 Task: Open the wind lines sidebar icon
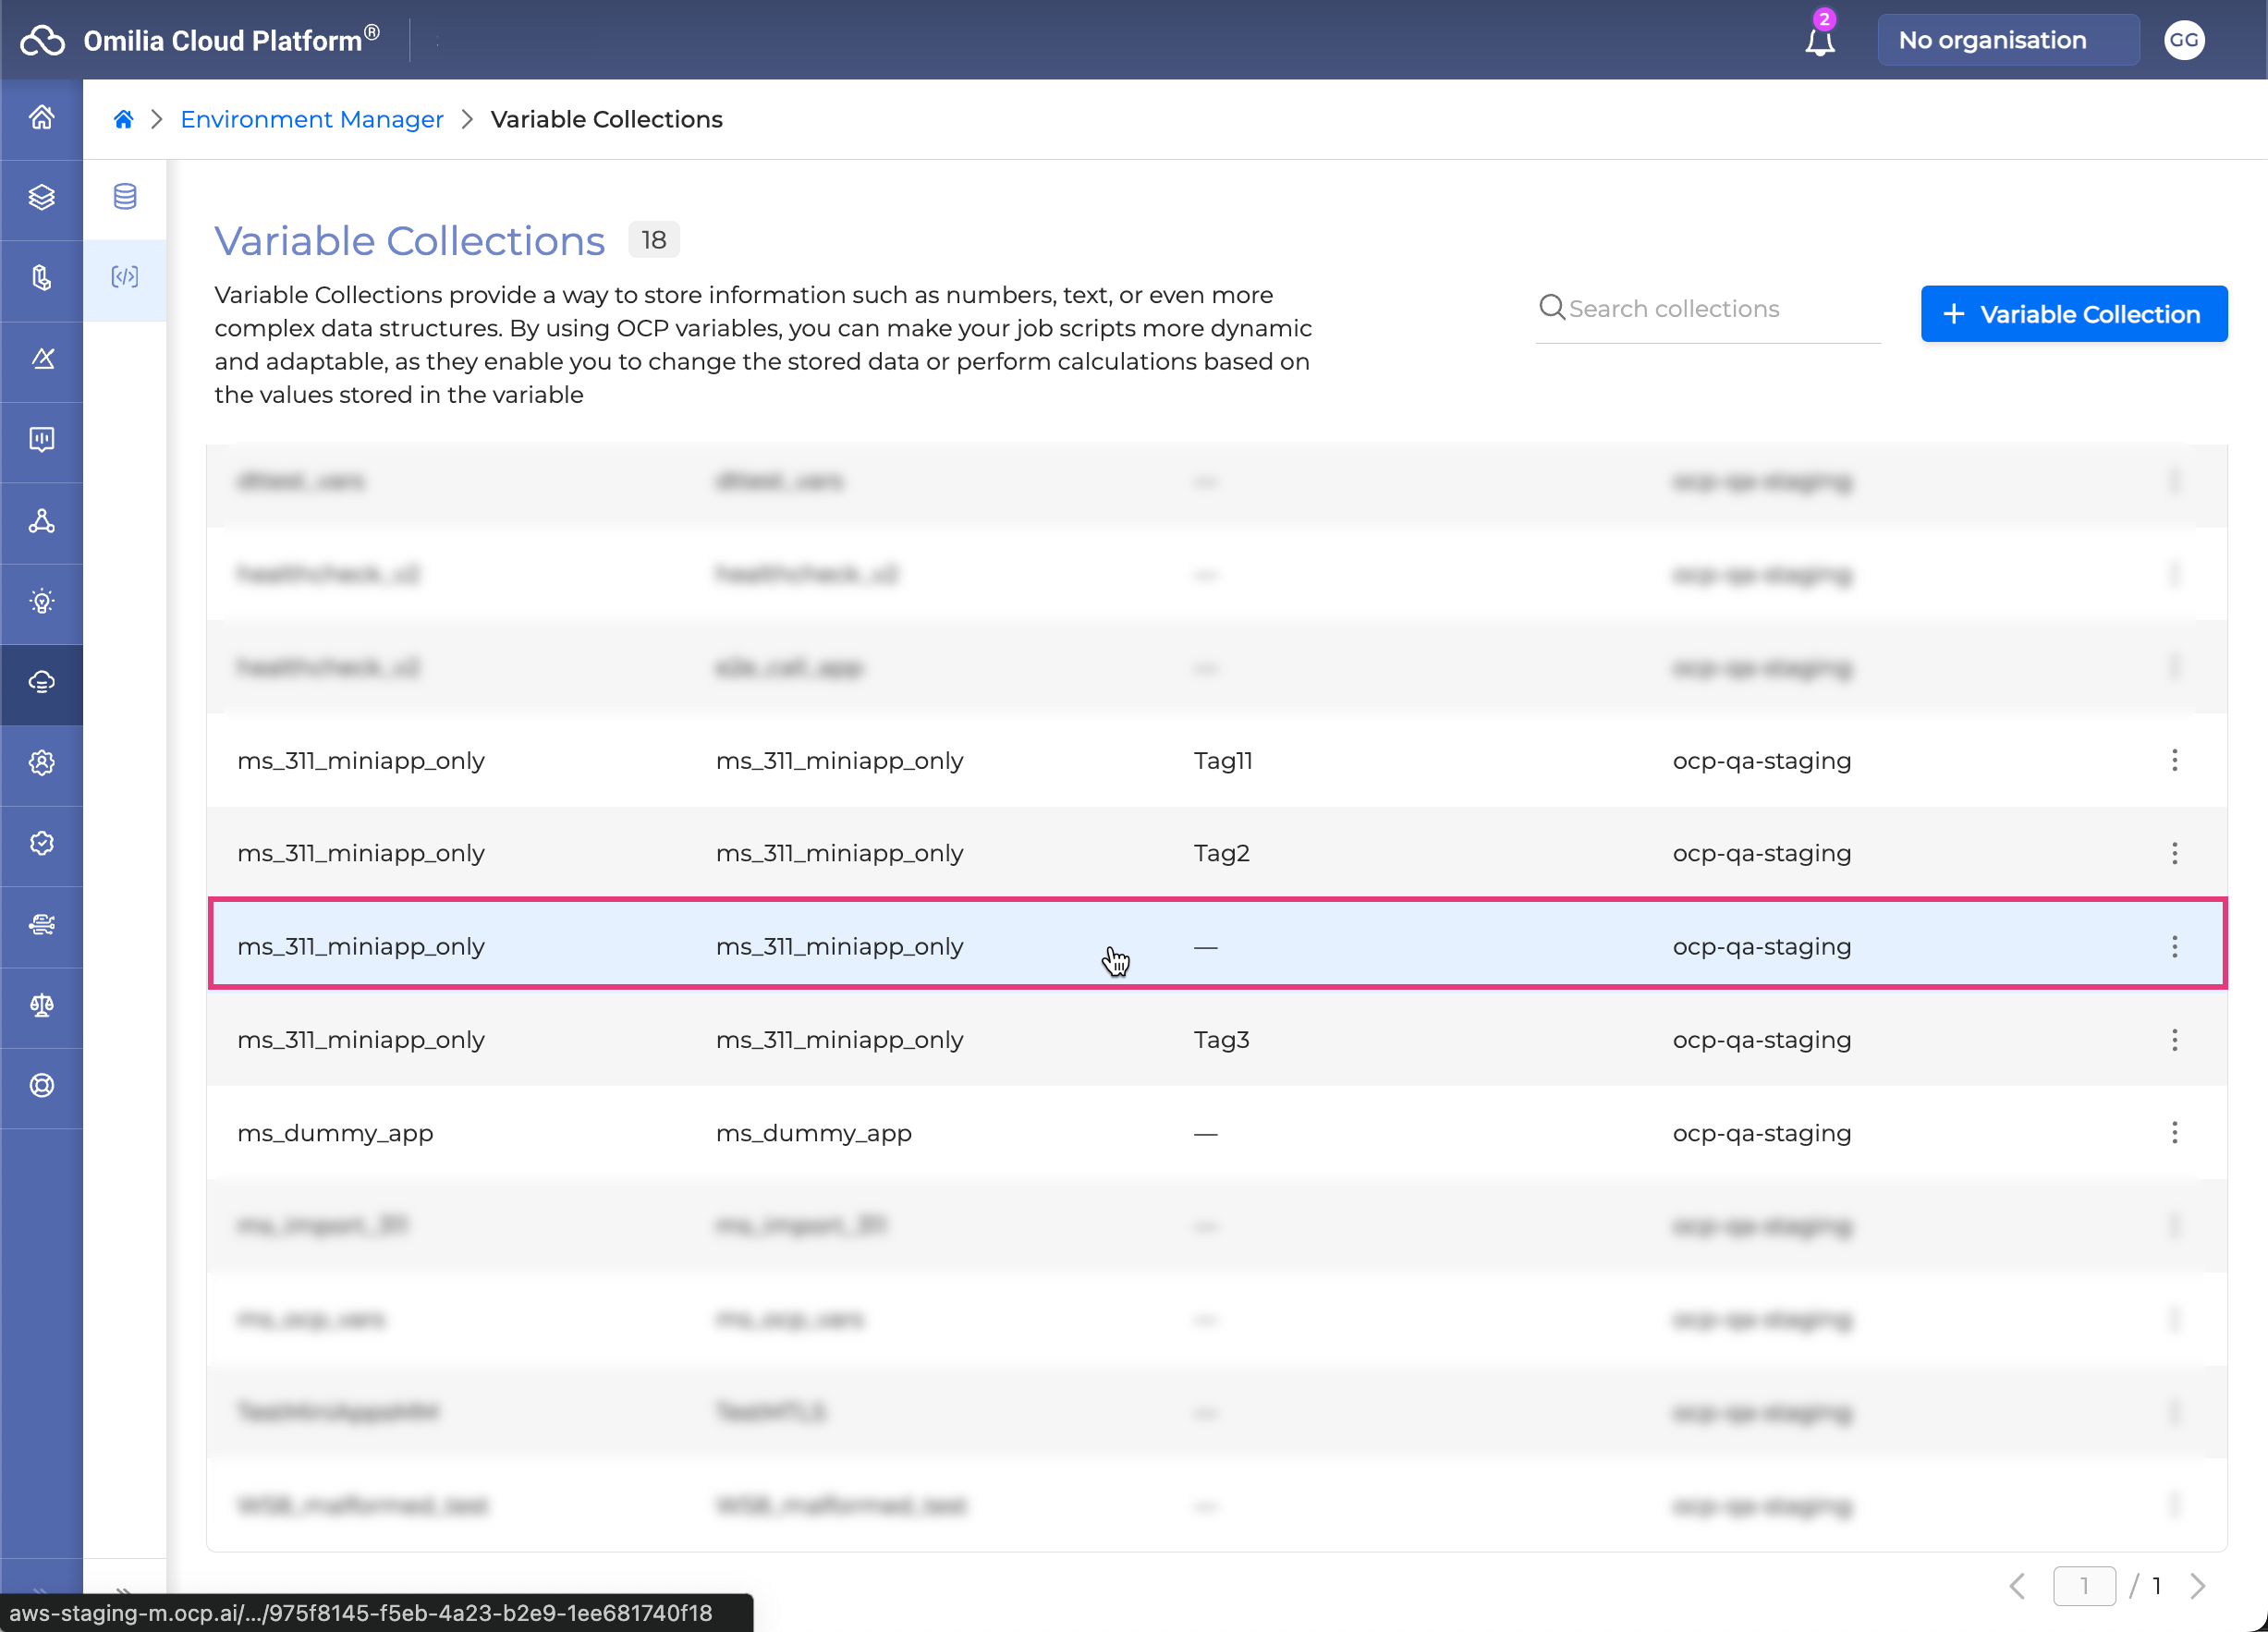tap(41, 924)
